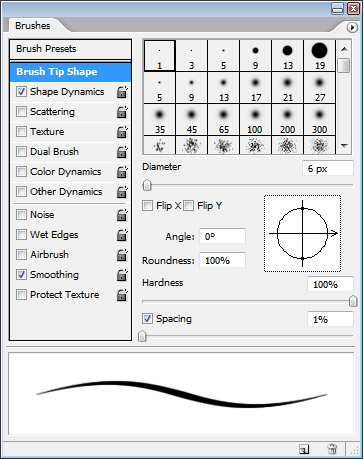Click the brush list scrollbar thumb

tap(344, 65)
